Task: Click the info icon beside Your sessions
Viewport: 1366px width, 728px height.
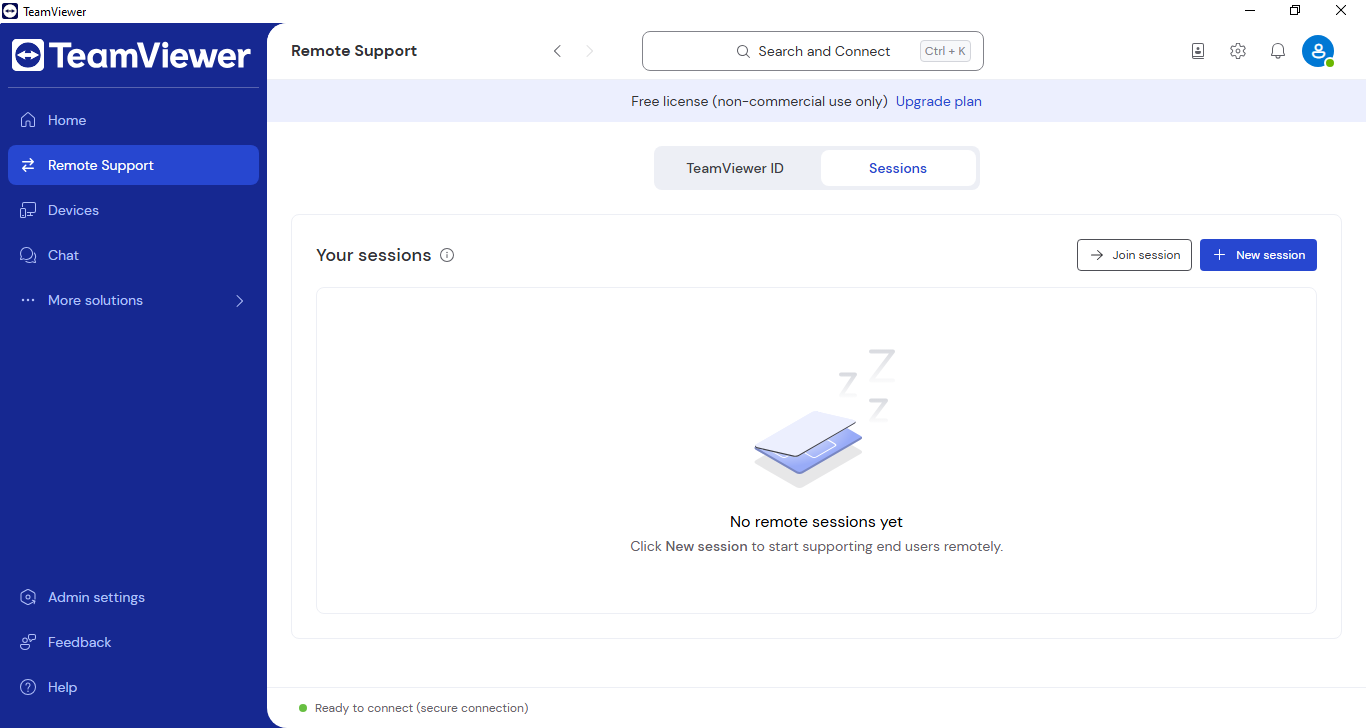Action: point(447,255)
